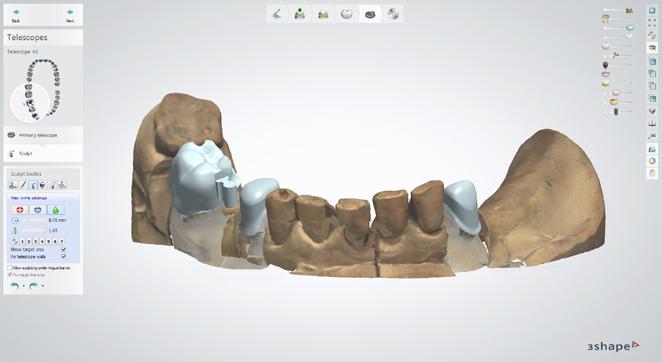Select wax knife preset 1
Screen dimensions: 662x362
(x=23, y=242)
